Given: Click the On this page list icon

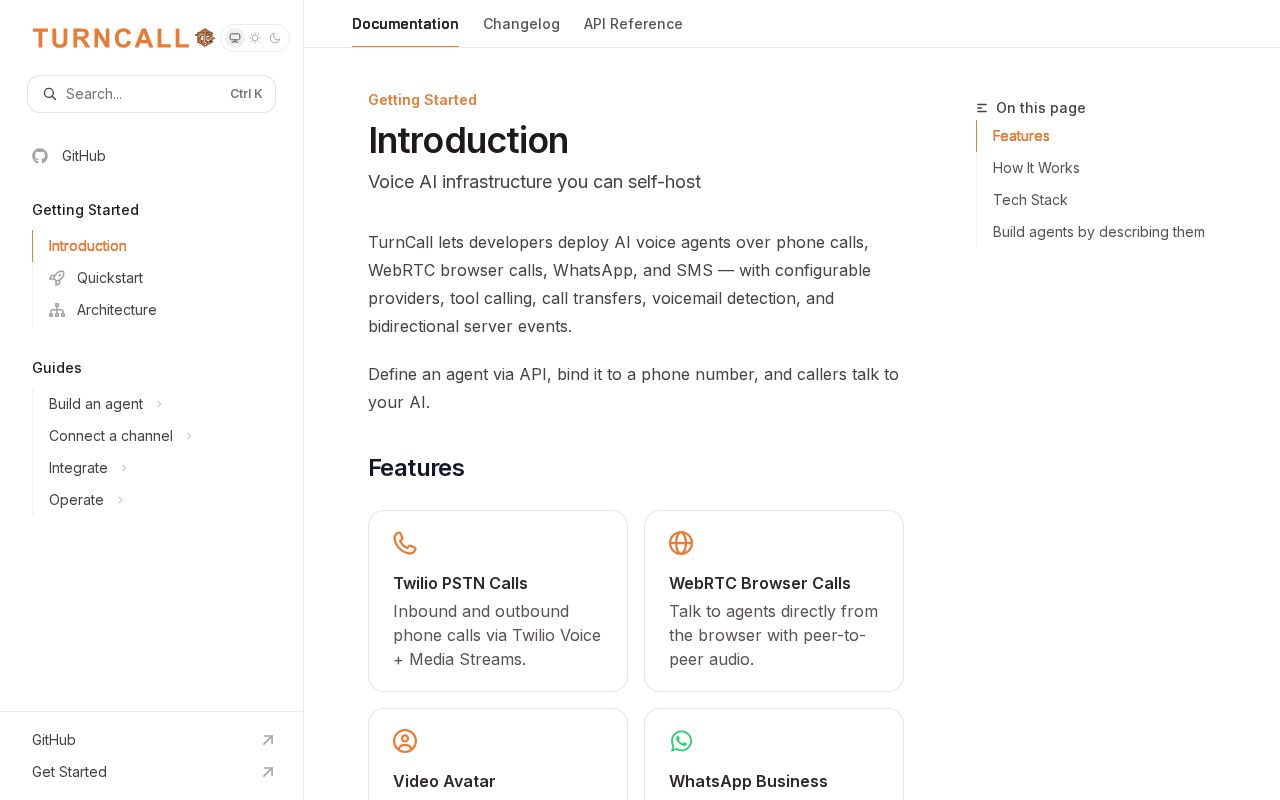Looking at the screenshot, I should [982, 108].
